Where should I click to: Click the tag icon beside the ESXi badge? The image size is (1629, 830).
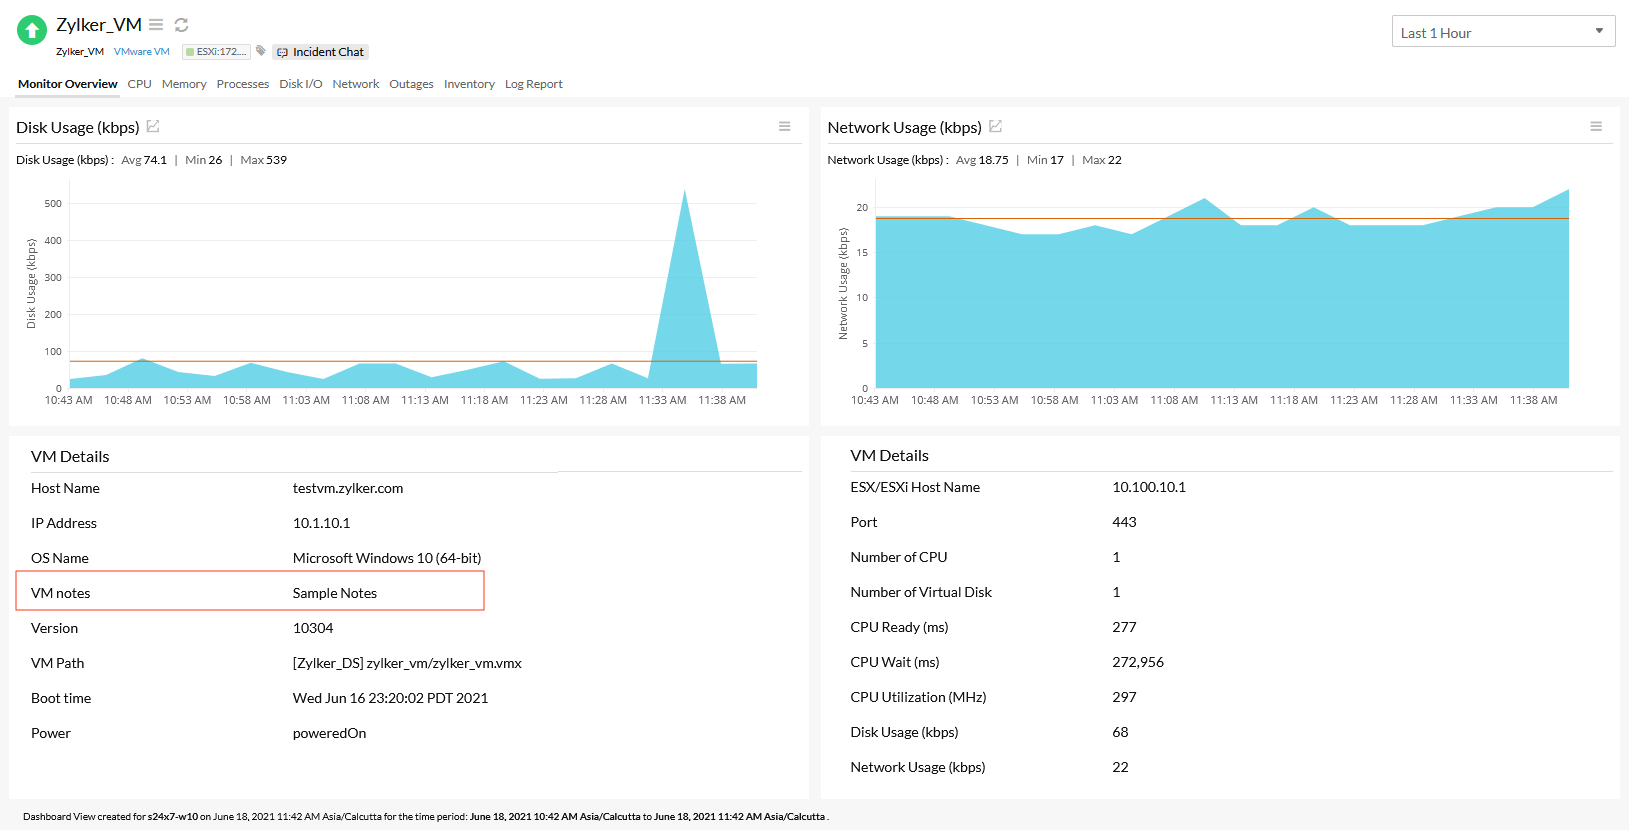[x=261, y=51]
